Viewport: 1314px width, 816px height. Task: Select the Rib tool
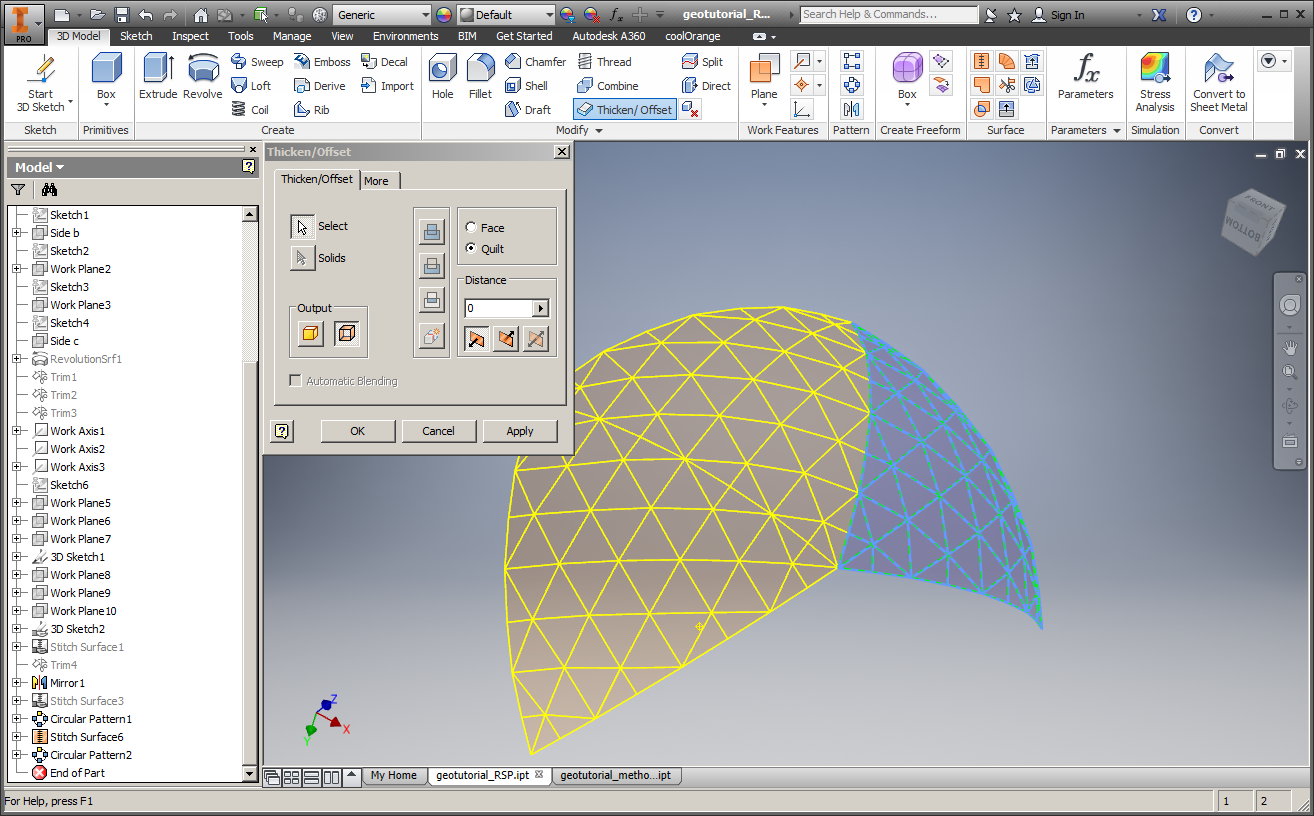pos(312,110)
